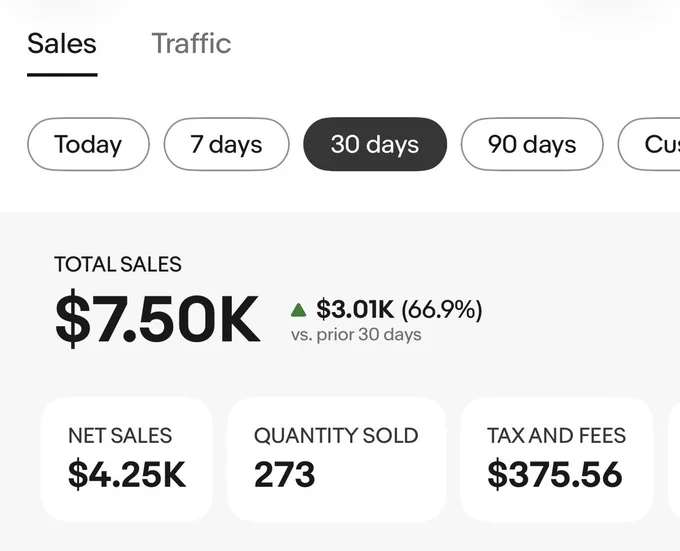Click the active 30 days filter pill

[x=375, y=144]
